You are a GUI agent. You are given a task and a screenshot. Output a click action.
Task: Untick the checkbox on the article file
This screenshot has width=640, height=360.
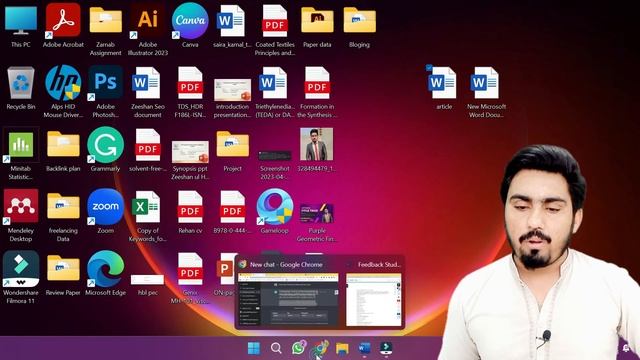[429, 68]
